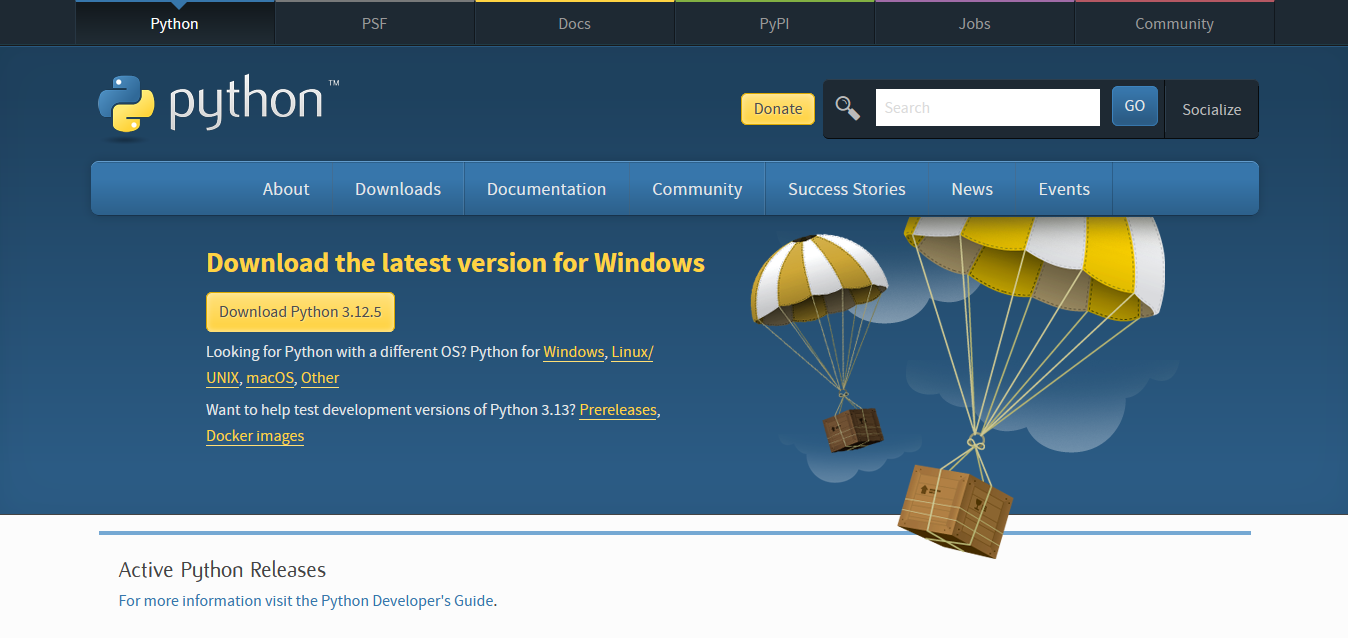Screen dimensions: 1348x638
Task: Select the Community top bar tab
Action: click(1174, 24)
